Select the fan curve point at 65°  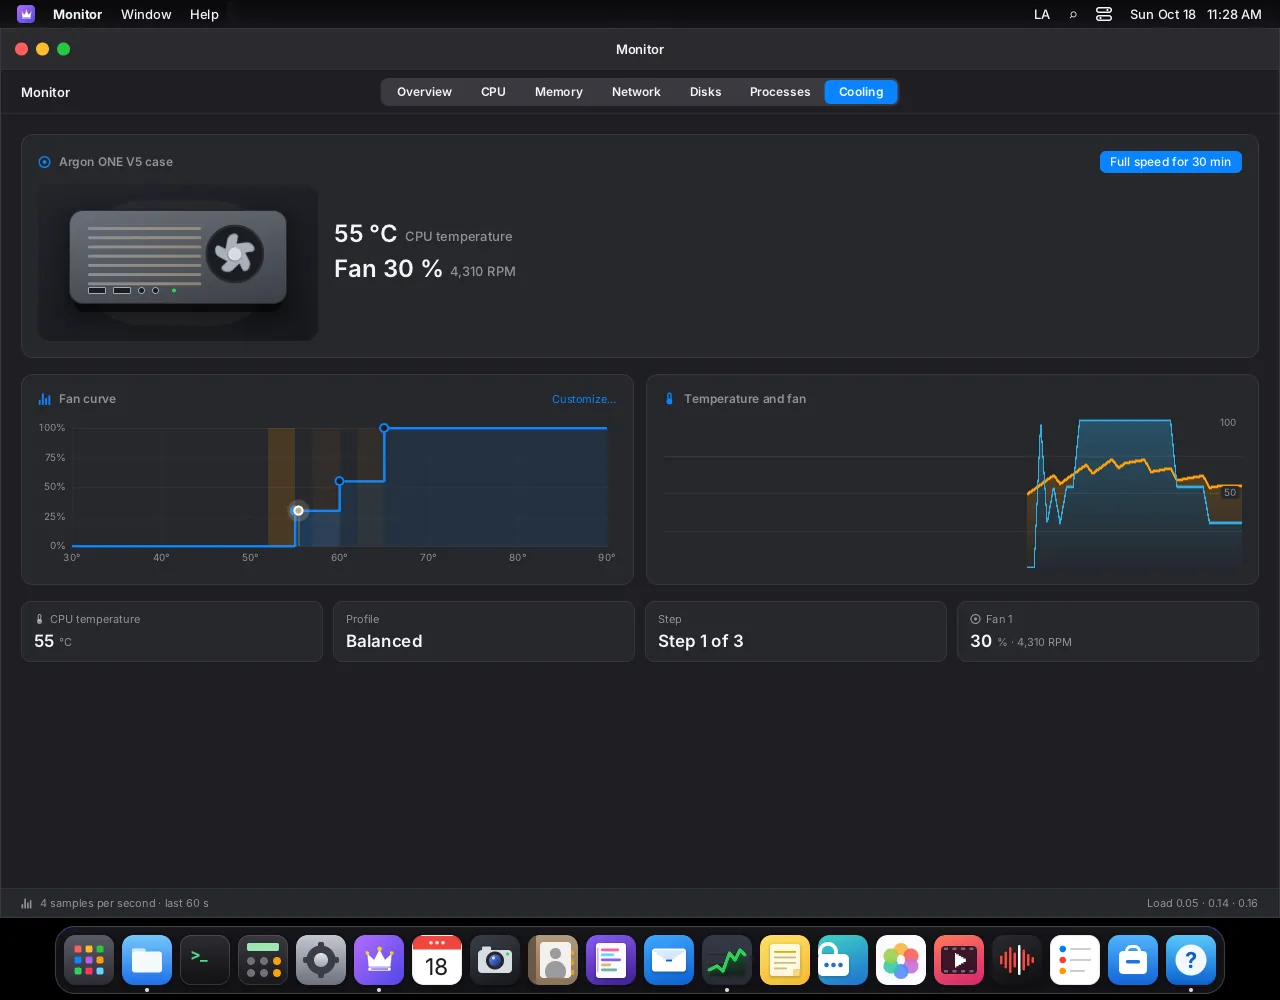[384, 428]
